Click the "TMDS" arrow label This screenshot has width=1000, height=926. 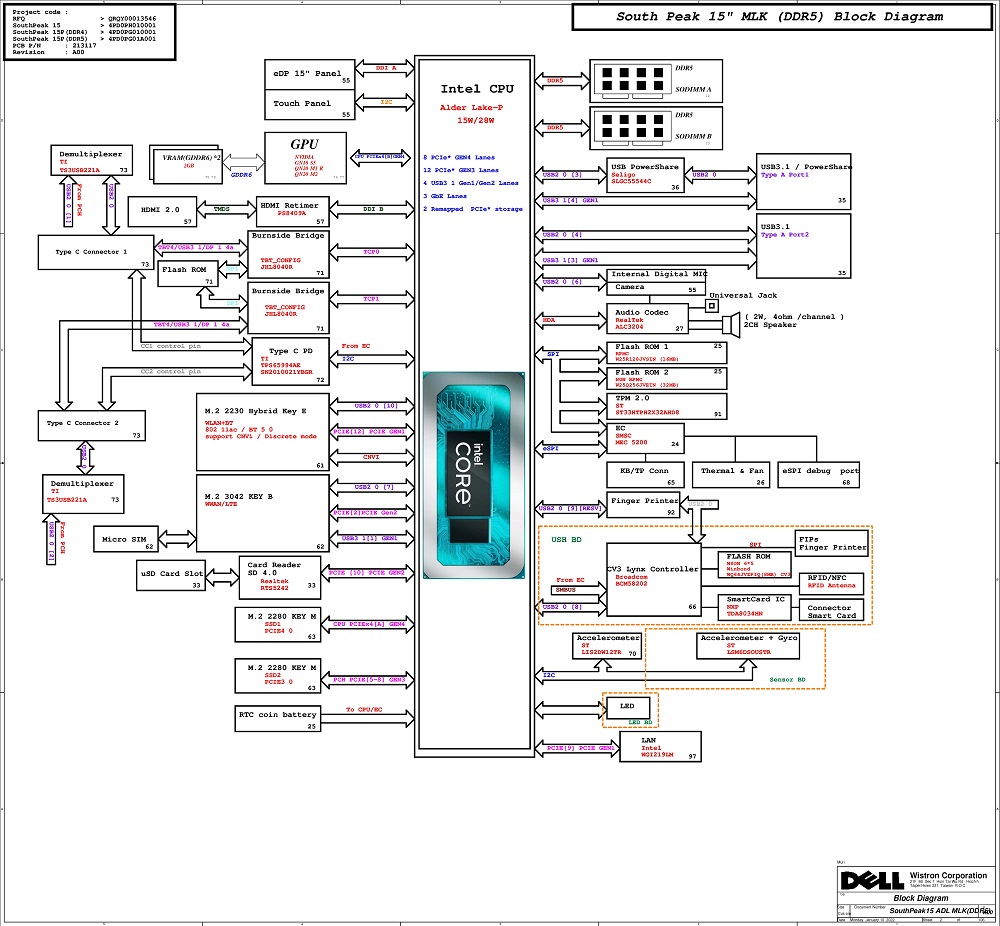click(221, 209)
